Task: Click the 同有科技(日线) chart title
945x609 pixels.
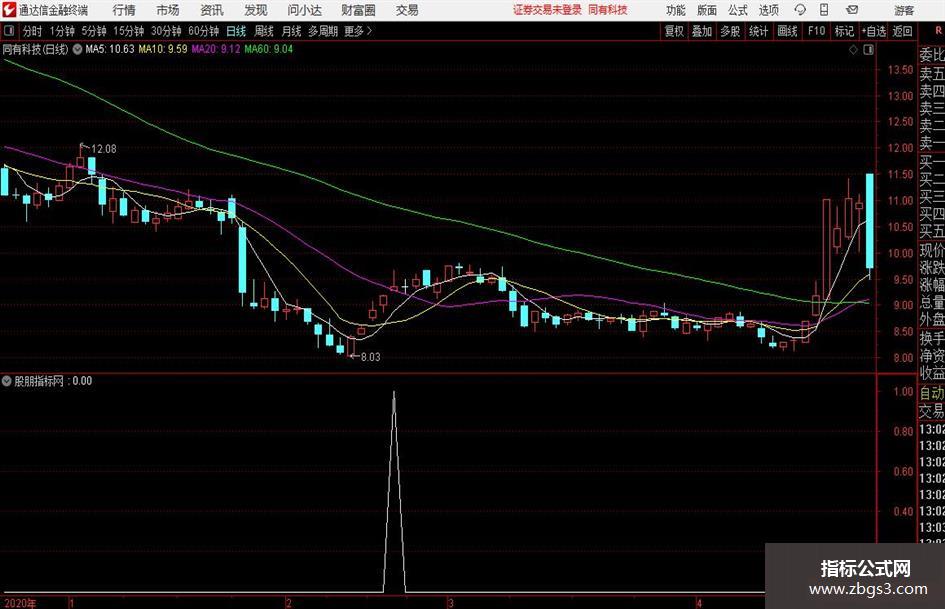Action: coord(36,49)
